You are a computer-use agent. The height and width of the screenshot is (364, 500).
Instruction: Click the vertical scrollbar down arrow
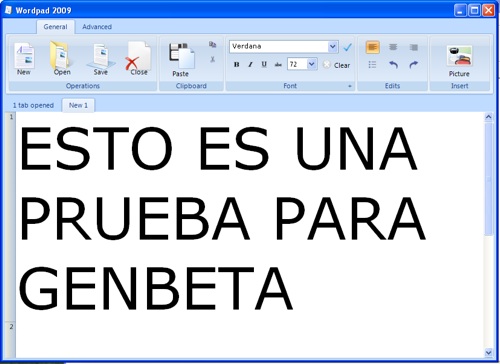coord(489,352)
